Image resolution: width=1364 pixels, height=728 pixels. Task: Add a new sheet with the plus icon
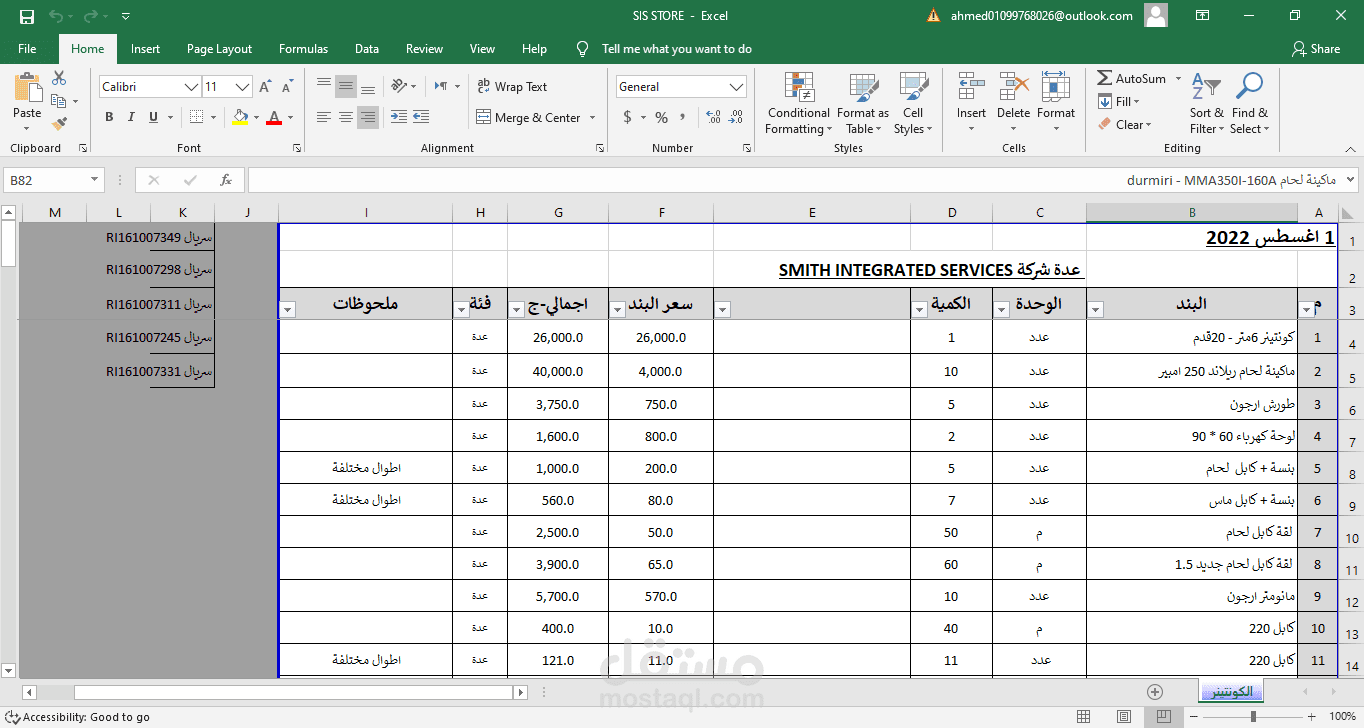1155,692
